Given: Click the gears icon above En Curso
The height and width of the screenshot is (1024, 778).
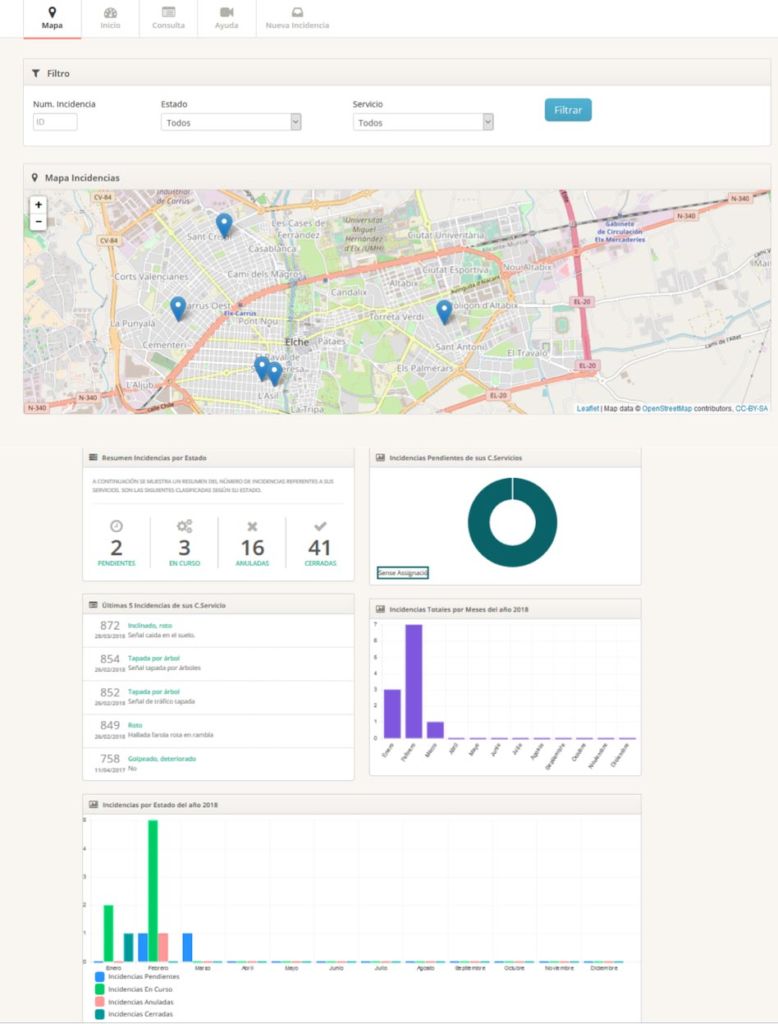Looking at the screenshot, I should (185, 526).
